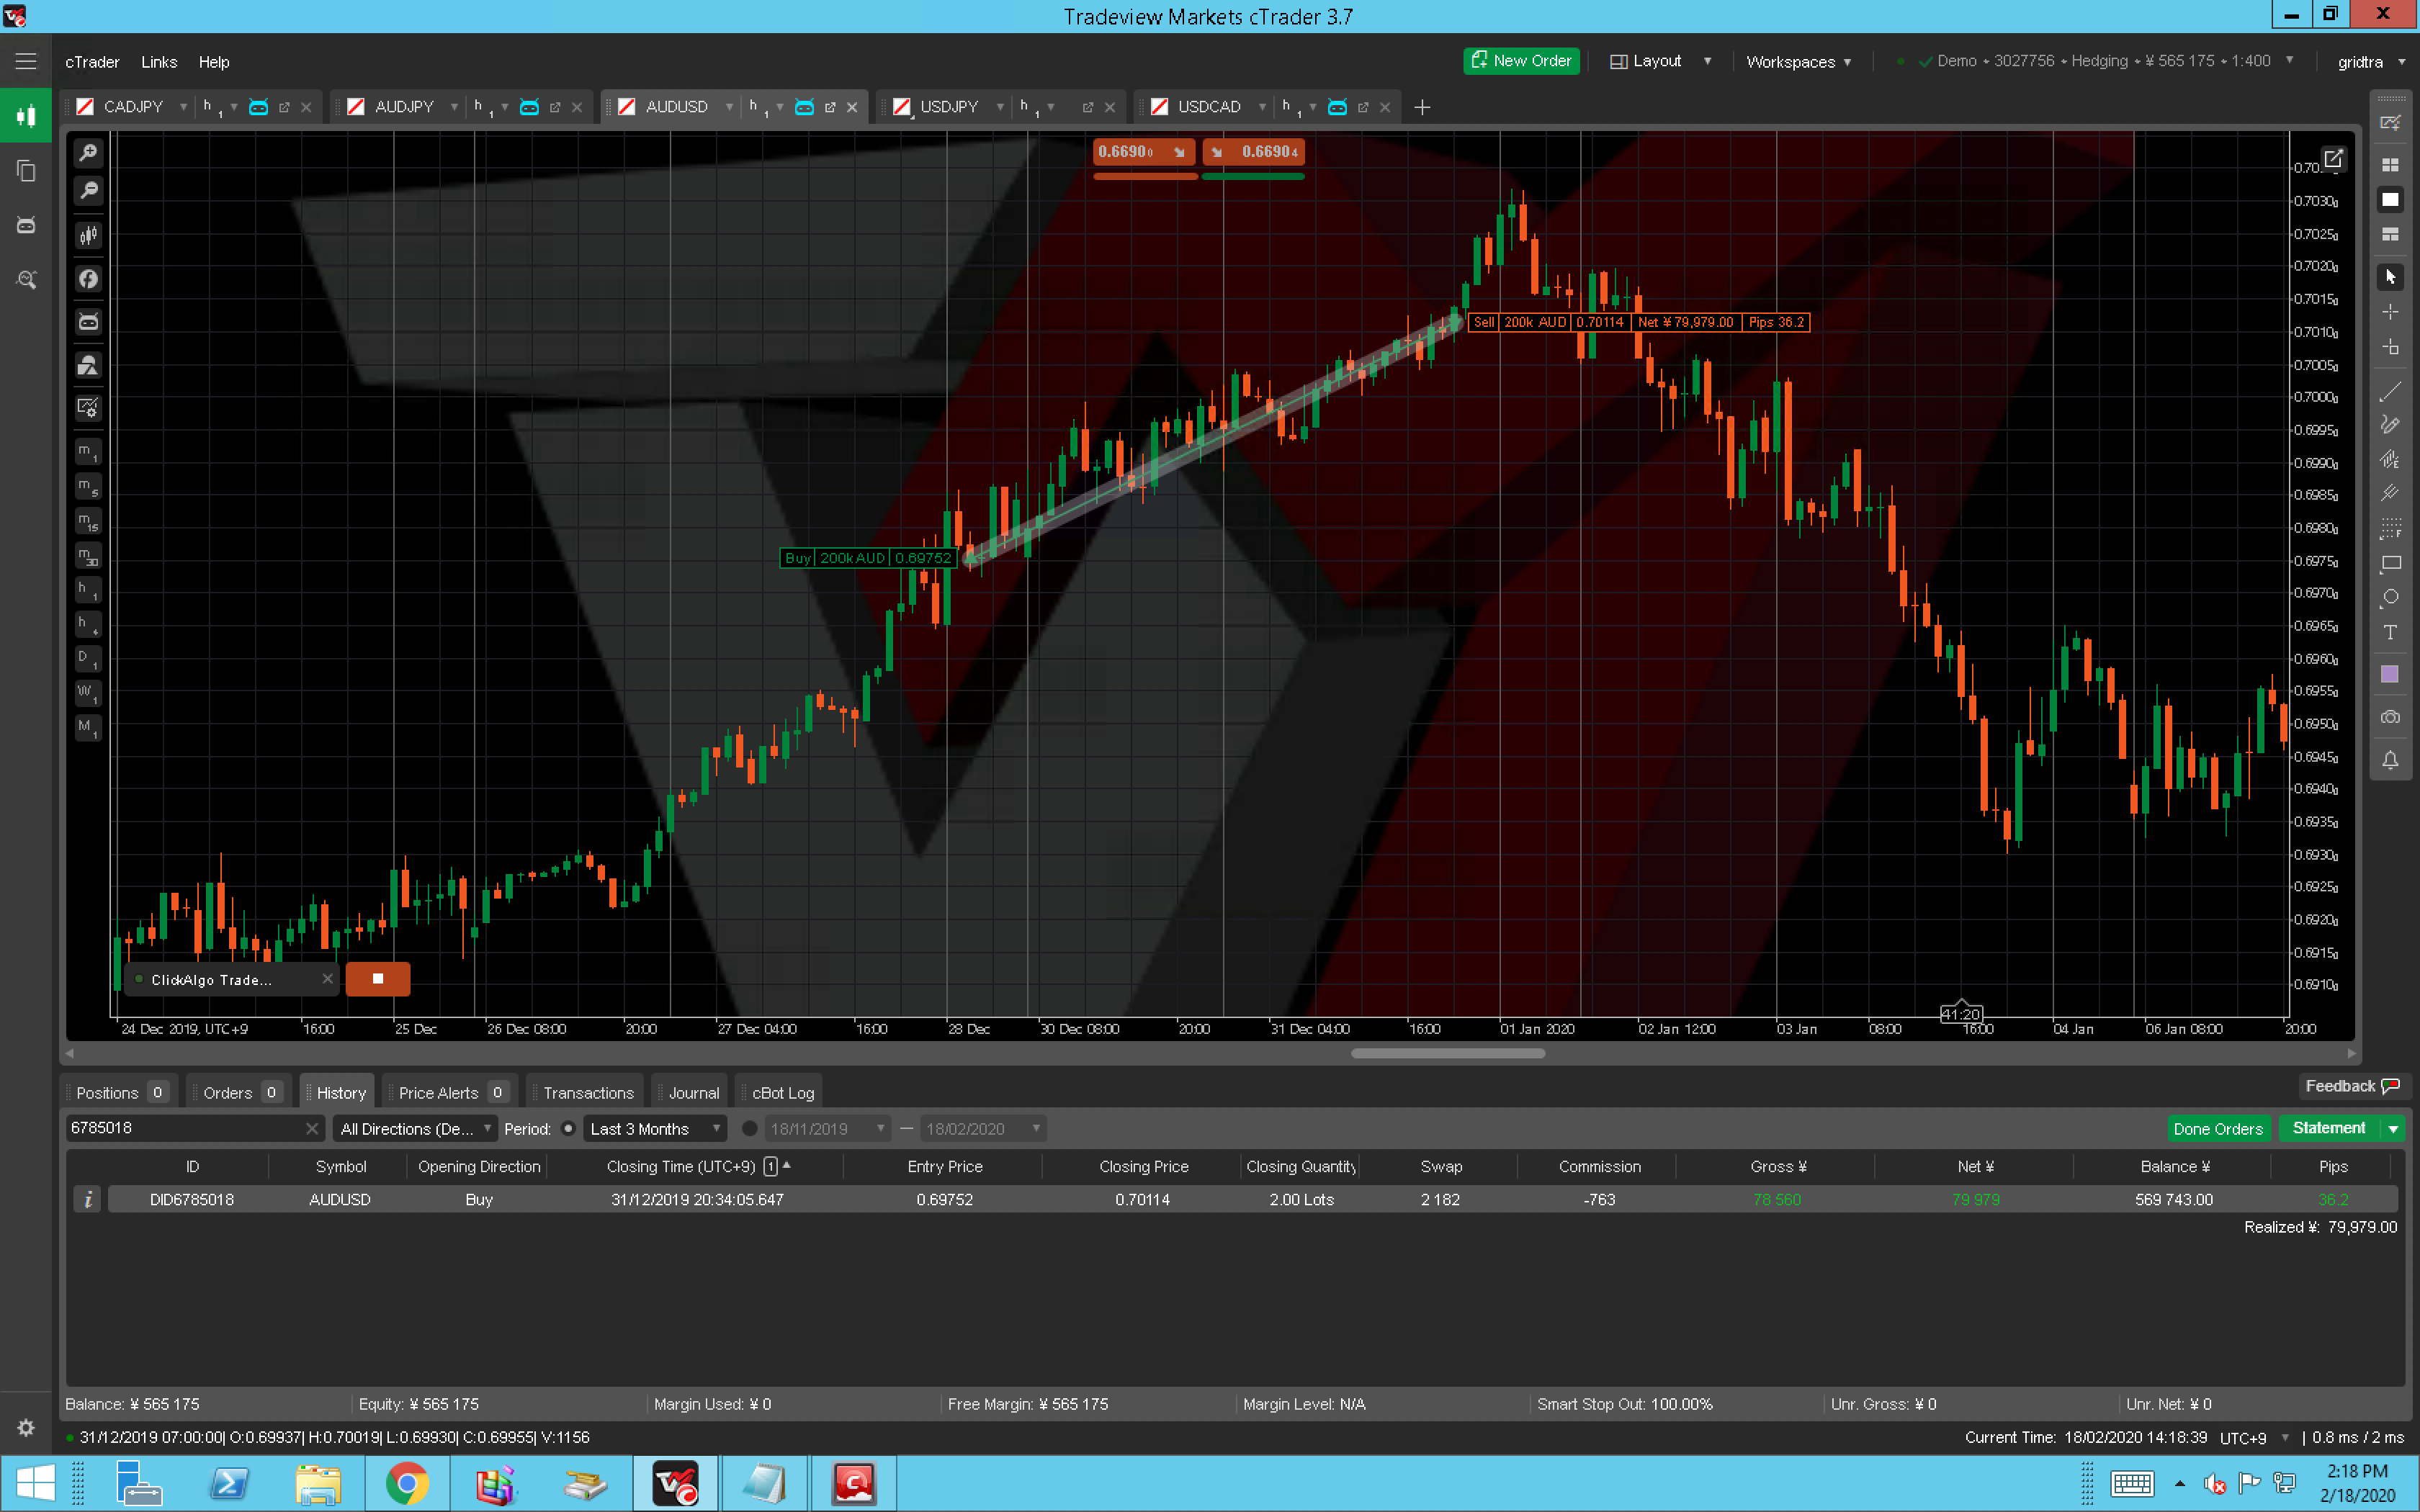Add a new chart tab with plus

click(1422, 107)
